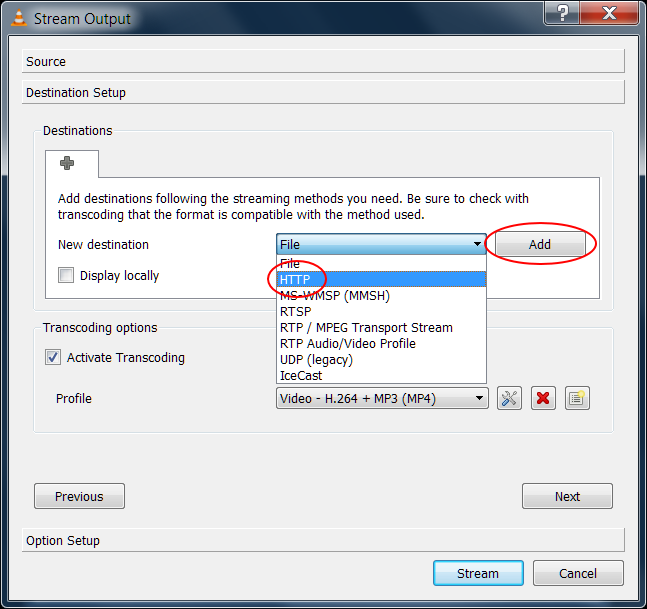Open the help question mark button
Viewport: 647px width, 609px height.
pyautogui.click(x=562, y=13)
